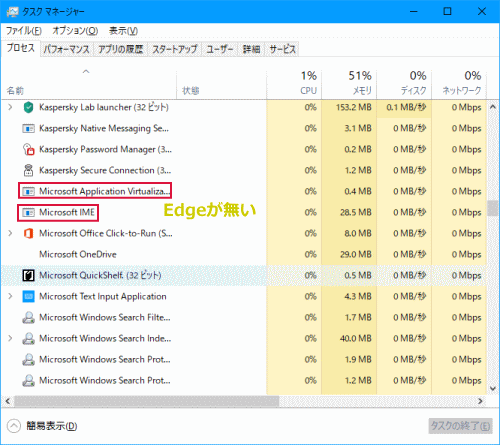Switch to the 詳細 tab
This screenshot has height=445, width=500.
pyautogui.click(x=251, y=49)
